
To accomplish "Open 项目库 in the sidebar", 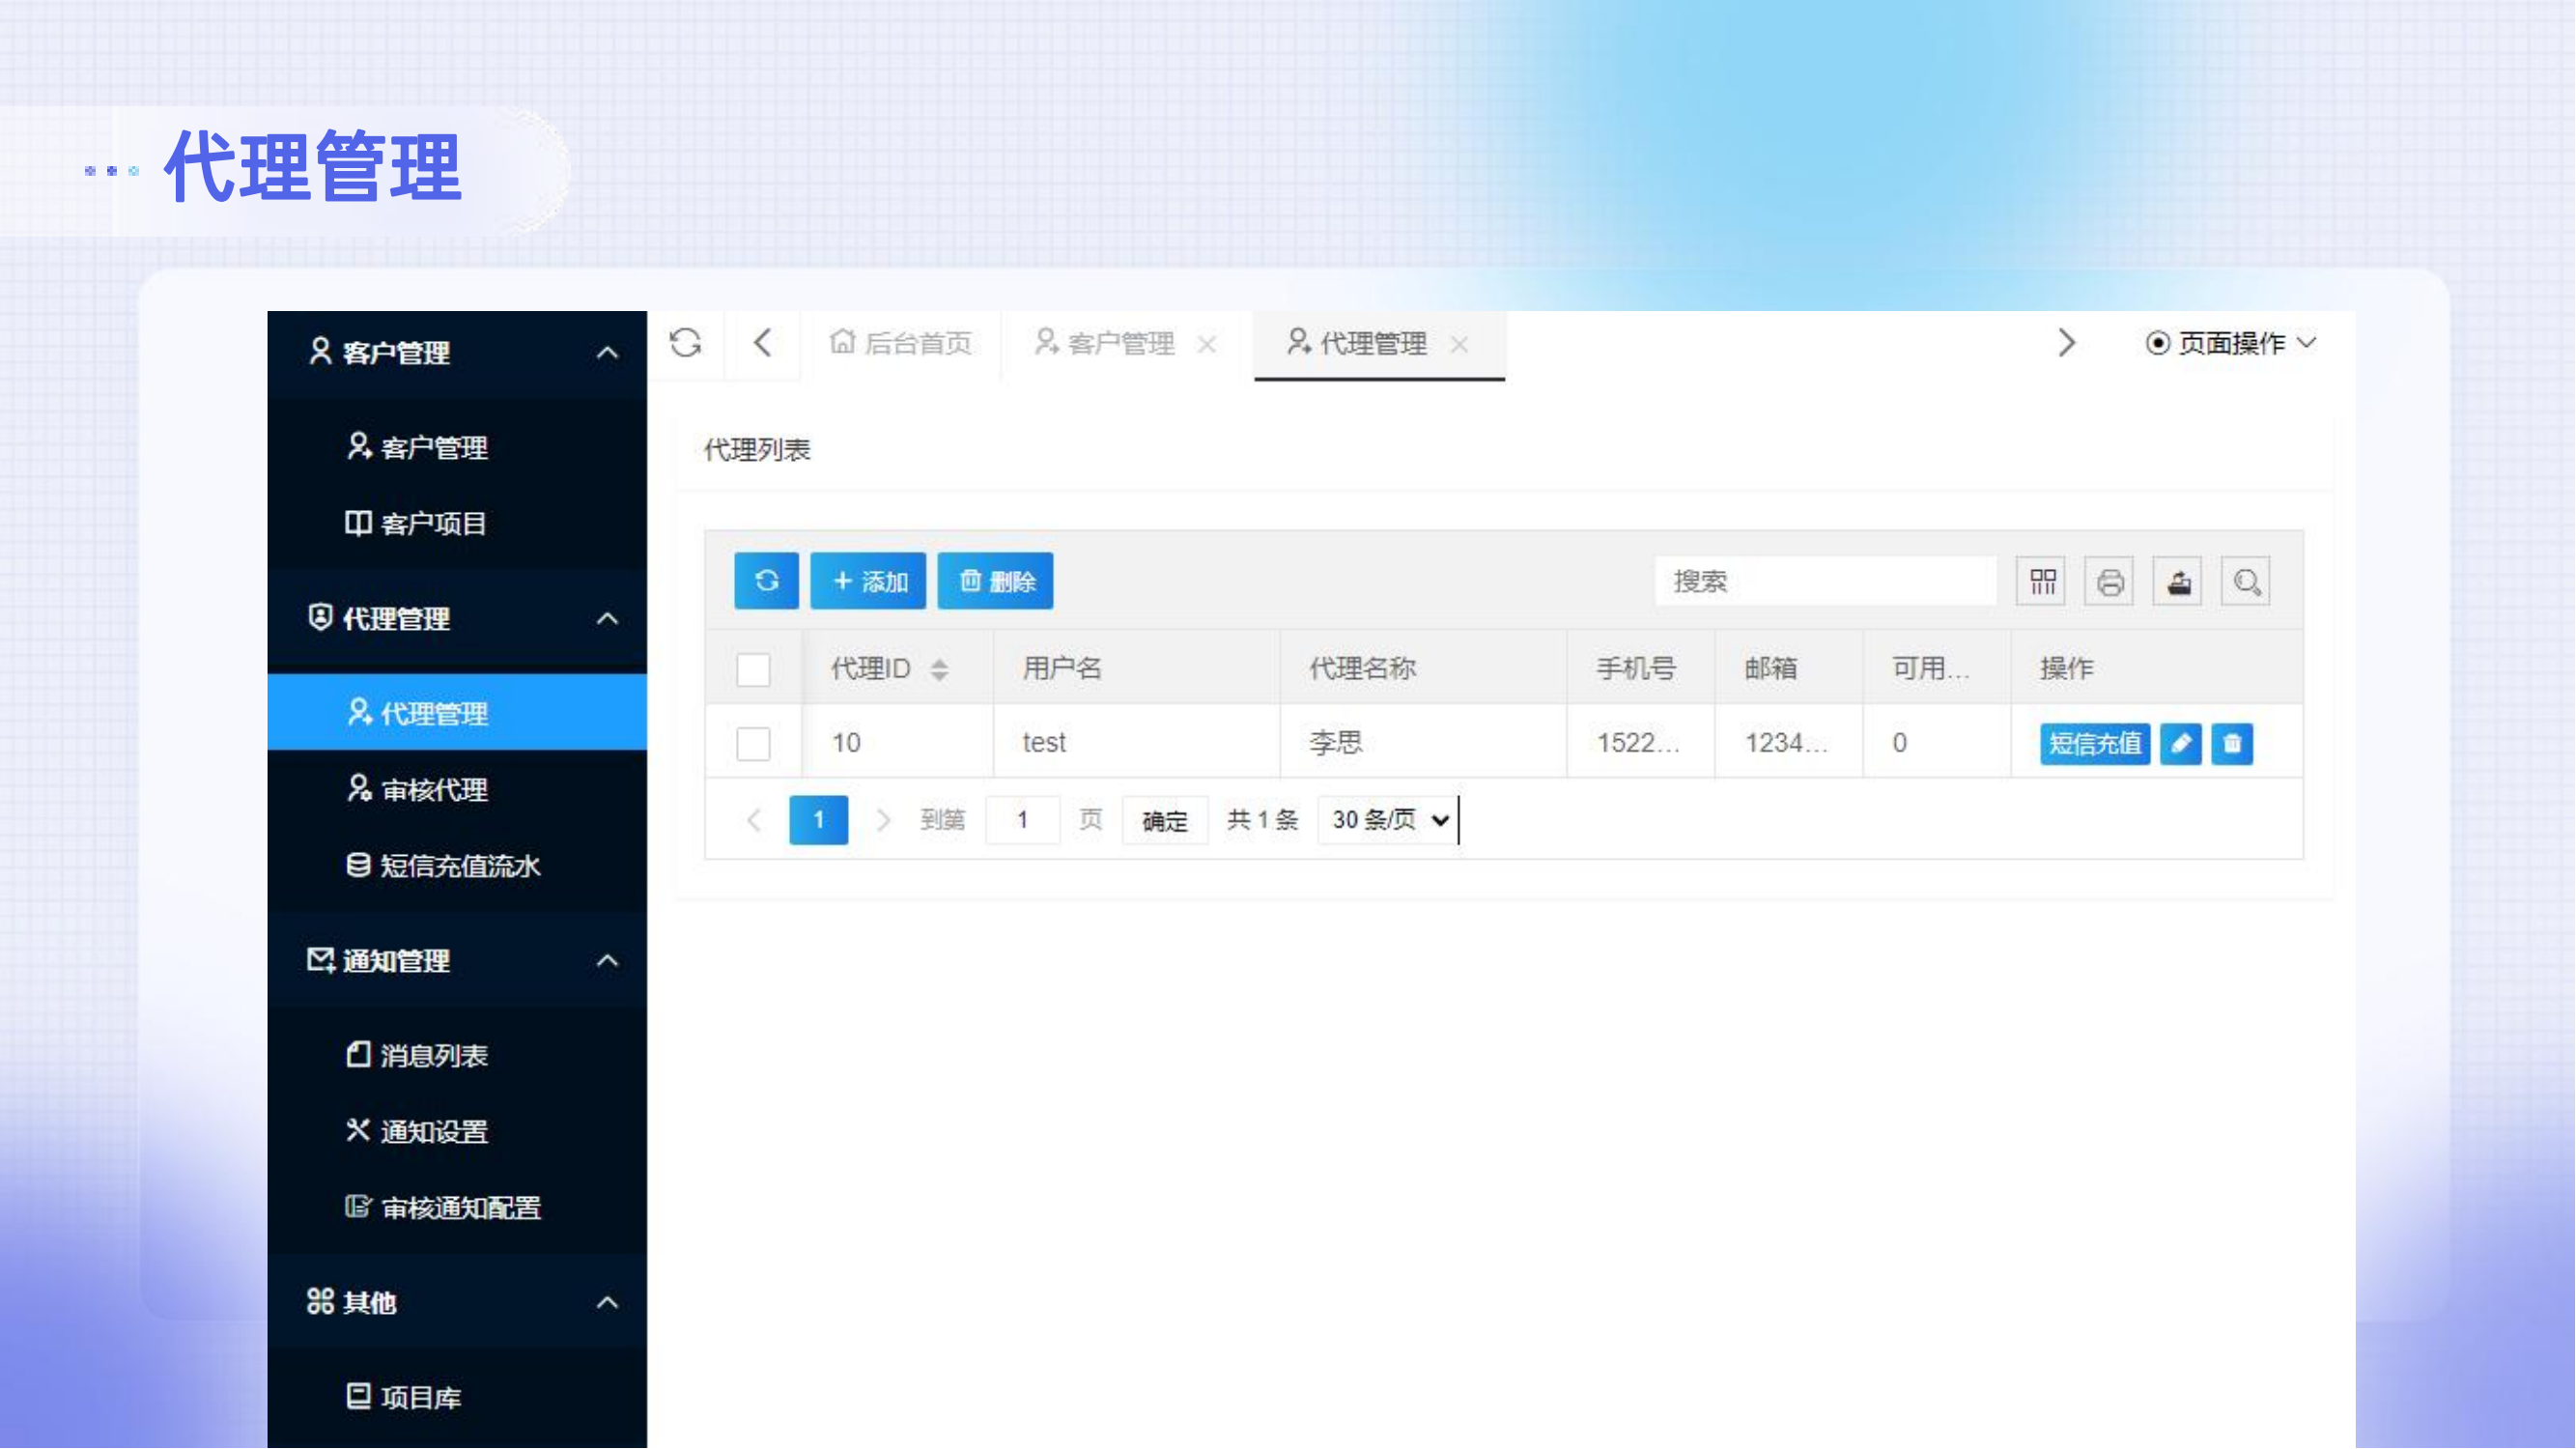I will coord(457,1397).
